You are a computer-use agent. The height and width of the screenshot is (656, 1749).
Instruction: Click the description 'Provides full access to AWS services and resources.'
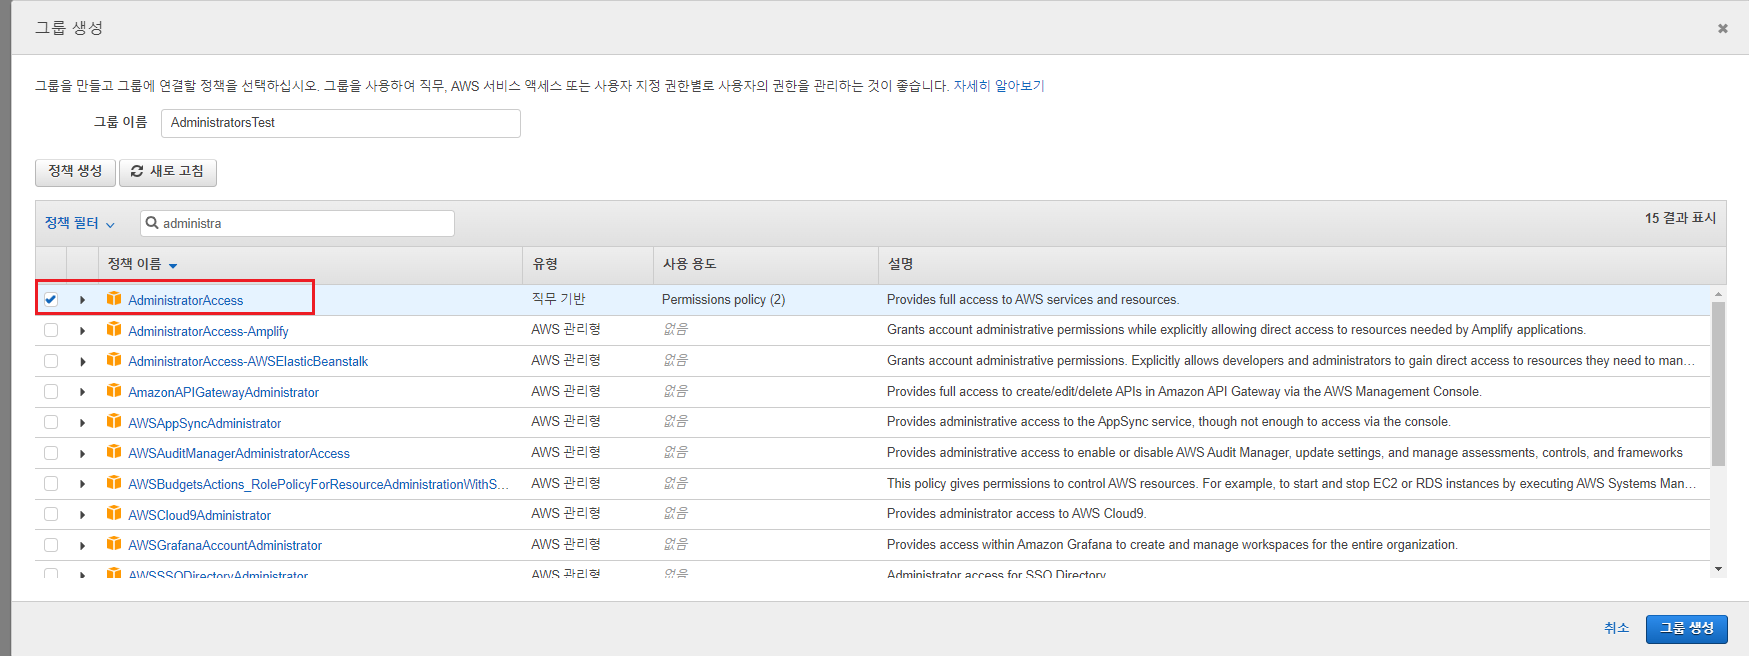(x=1033, y=299)
